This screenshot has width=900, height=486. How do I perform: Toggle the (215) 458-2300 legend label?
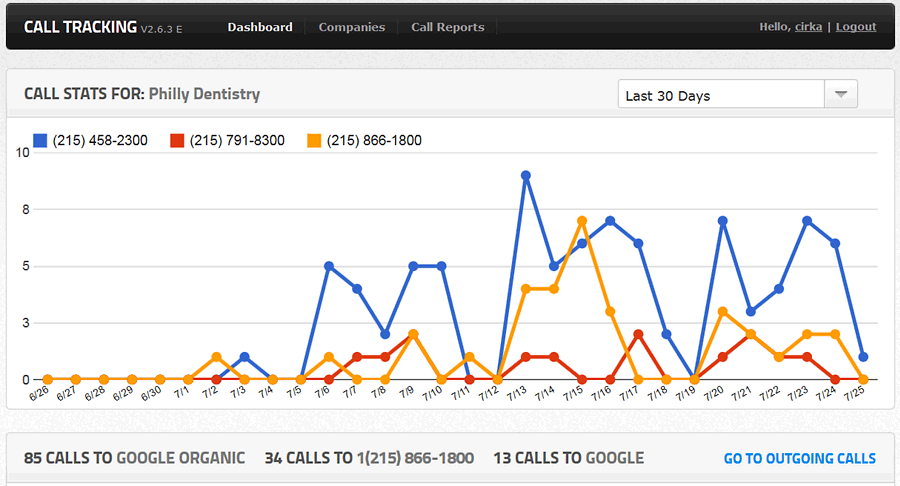click(x=100, y=141)
